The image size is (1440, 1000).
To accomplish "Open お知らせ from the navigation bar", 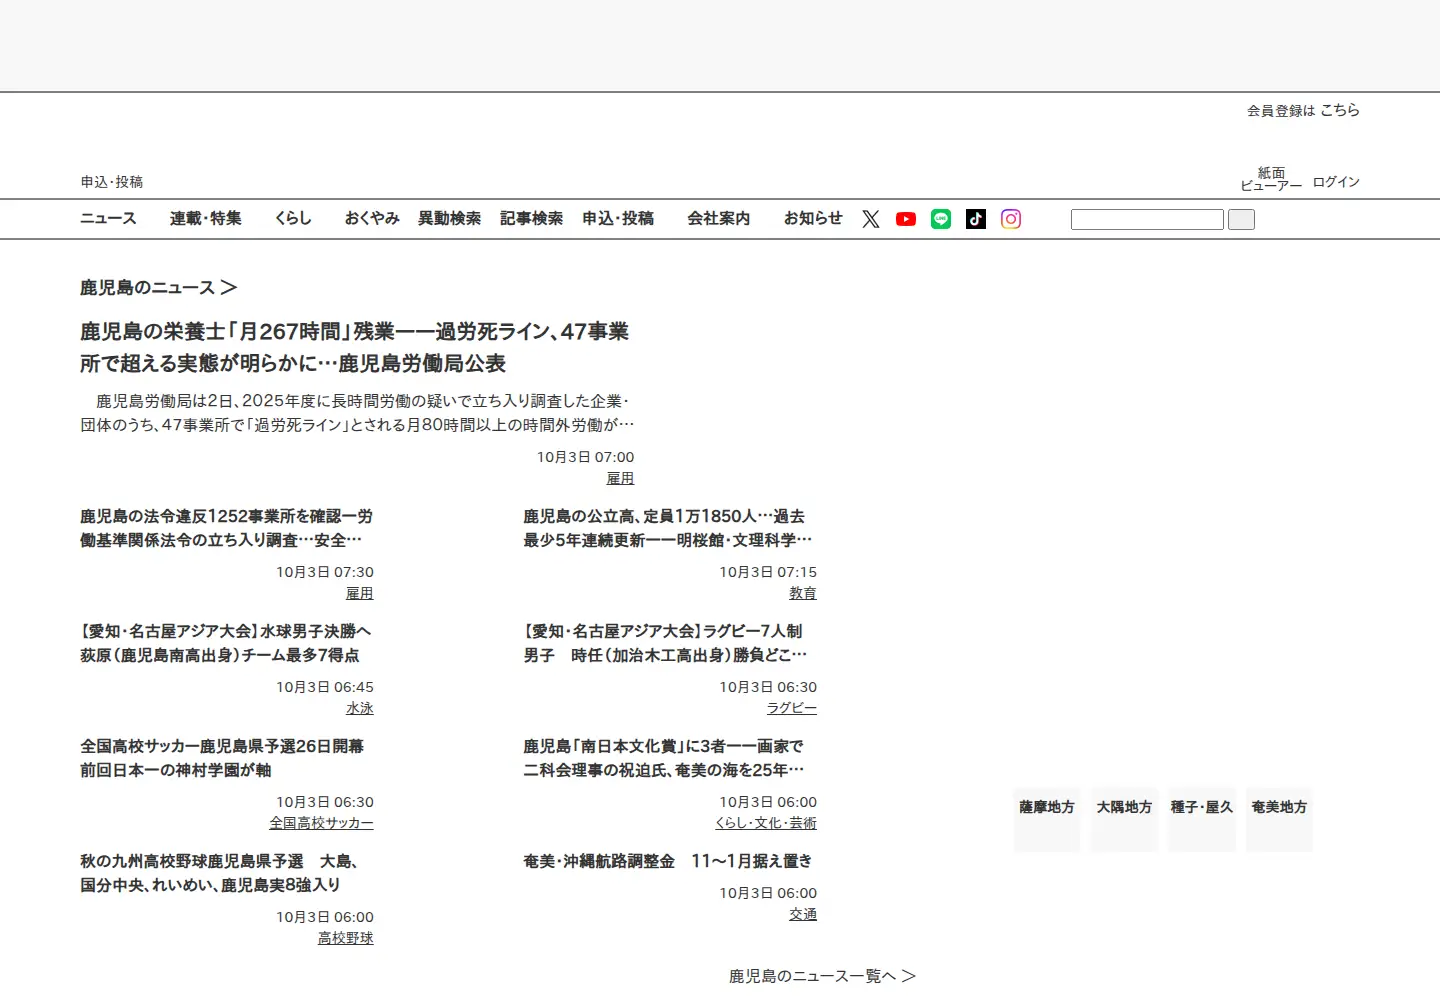I will (x=813, y=218).
